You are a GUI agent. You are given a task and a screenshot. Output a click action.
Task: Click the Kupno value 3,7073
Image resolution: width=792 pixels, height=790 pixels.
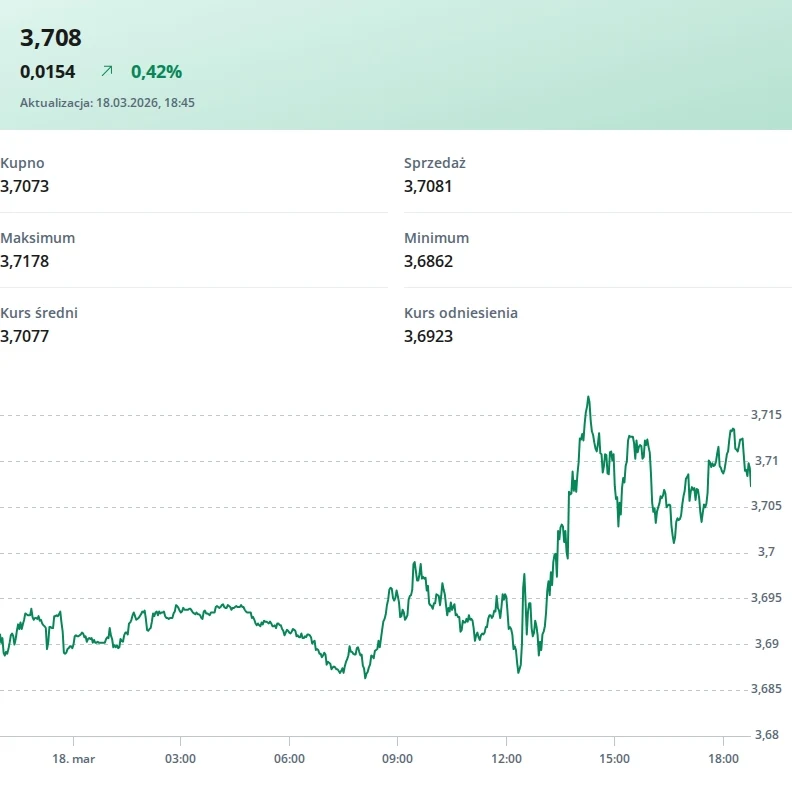pyautogui.click(x=24, y=186)
